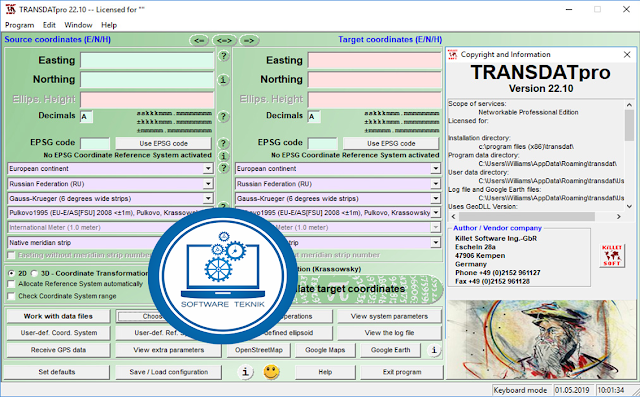Expand target Russian Federation (RU) dropdown
This screenshot has width=640, height=397.
[x=436, y=184]
